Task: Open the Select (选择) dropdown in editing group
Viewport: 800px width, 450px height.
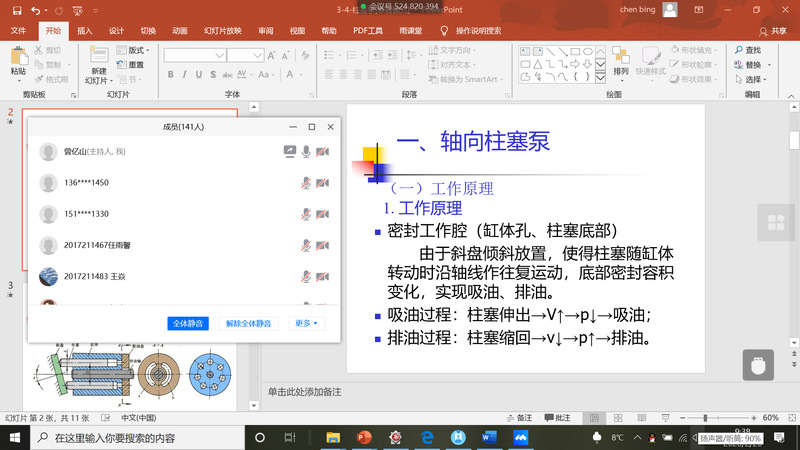Action: pos(754,80)
